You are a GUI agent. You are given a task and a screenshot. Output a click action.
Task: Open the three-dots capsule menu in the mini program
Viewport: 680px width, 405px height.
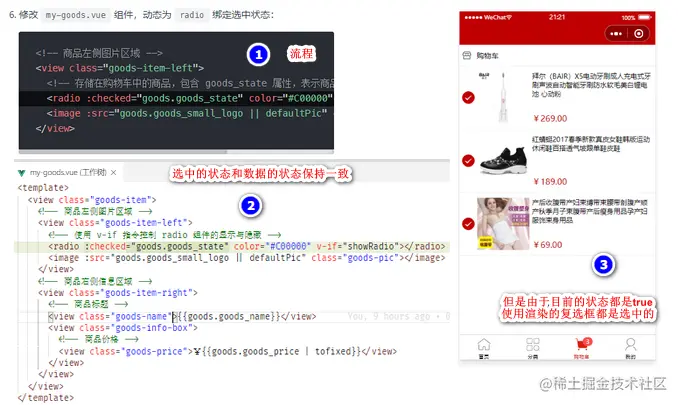point(616,33)
